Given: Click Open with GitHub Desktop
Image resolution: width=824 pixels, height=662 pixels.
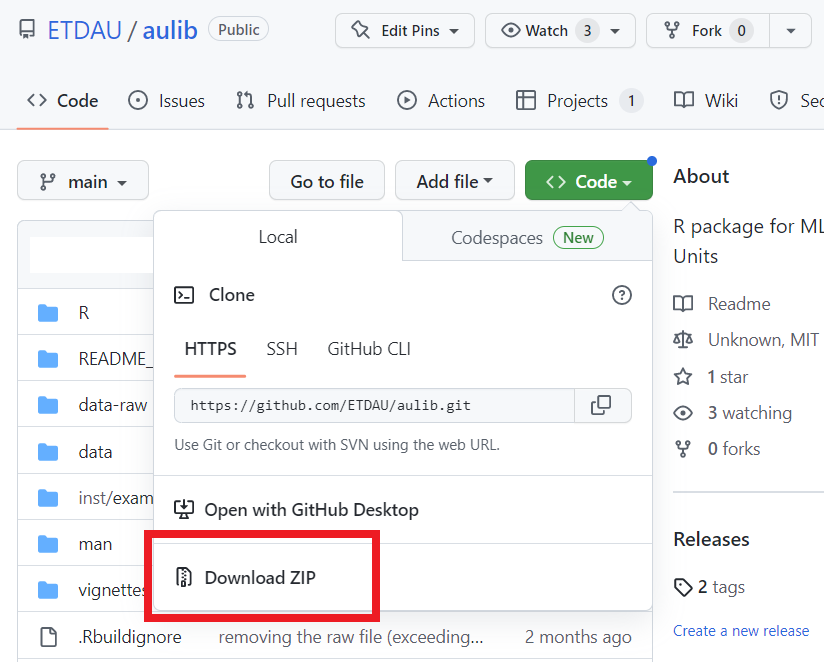Looking at the screenshot, I should click(x=312, y=509).
